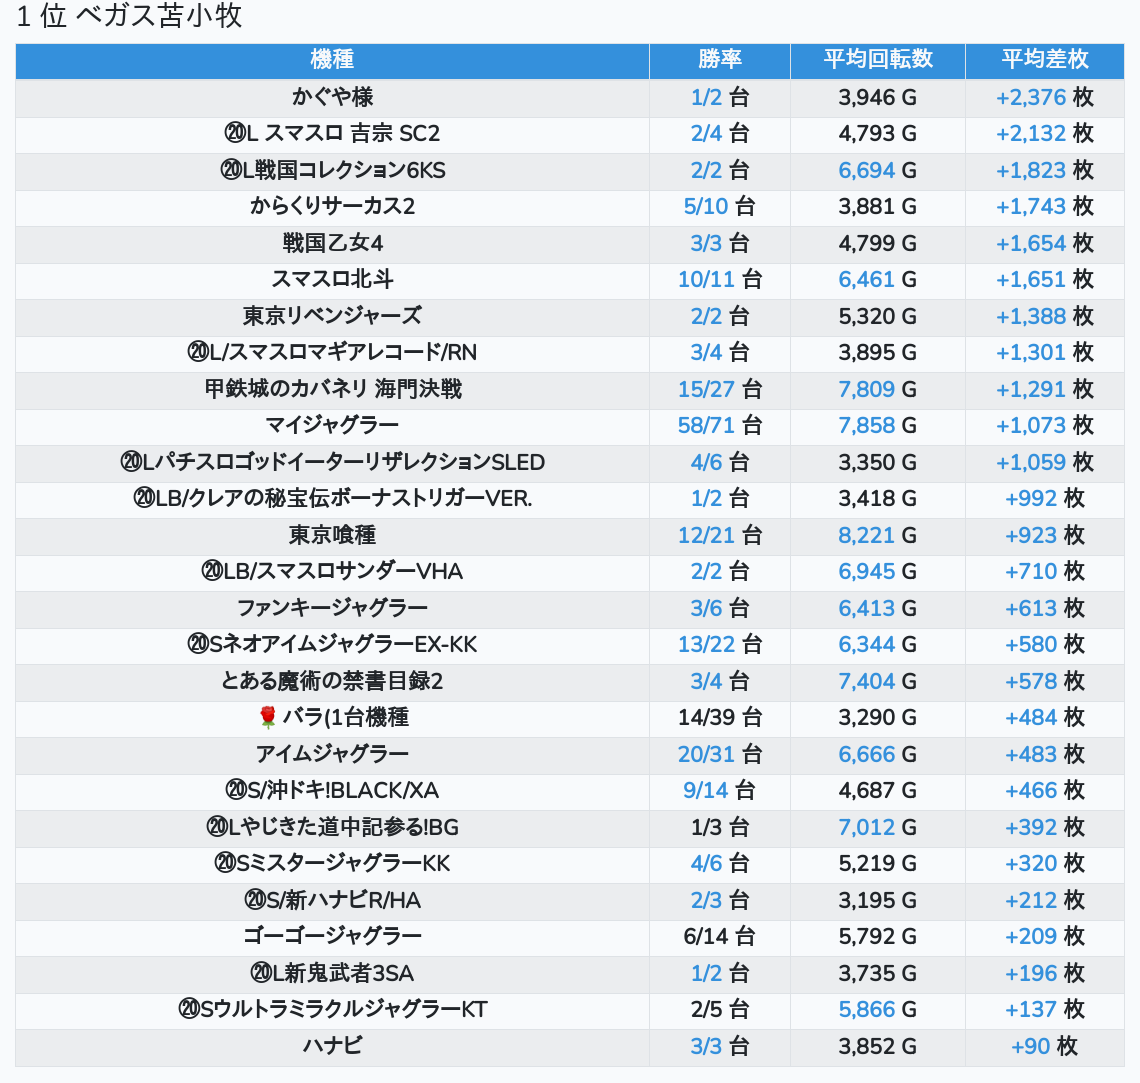Select the +992 枚 difference value
The height and width of the screenshot is (1083, 1140).
(1045, 499)
